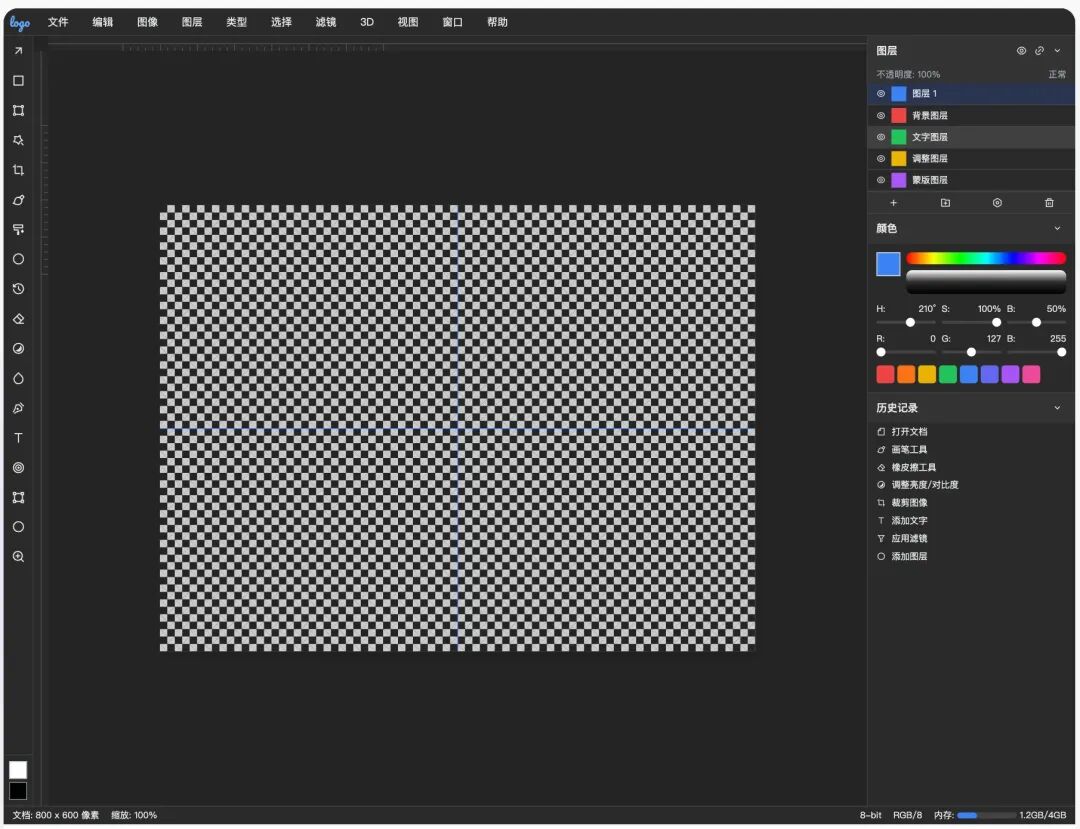Select the Crop tool in left toolbar
The height and width of the screenshot is (829, 1080).
18,170
